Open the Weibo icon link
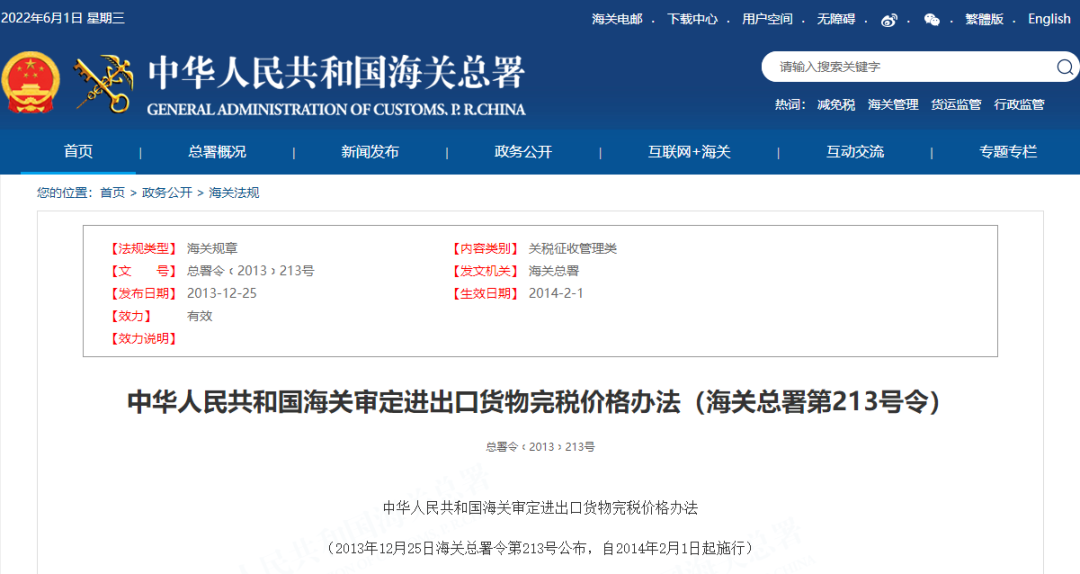The image size is (1080, 574). click(889, 20)
